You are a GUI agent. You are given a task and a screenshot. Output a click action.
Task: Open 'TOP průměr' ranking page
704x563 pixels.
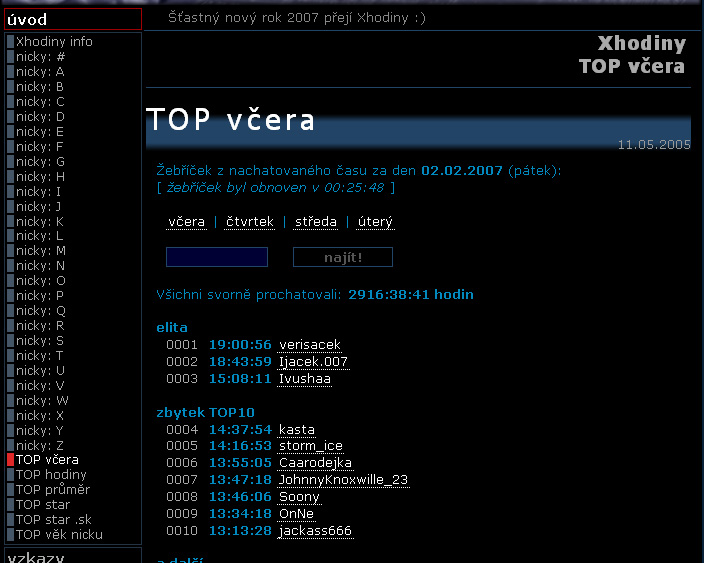pos(52,490)
